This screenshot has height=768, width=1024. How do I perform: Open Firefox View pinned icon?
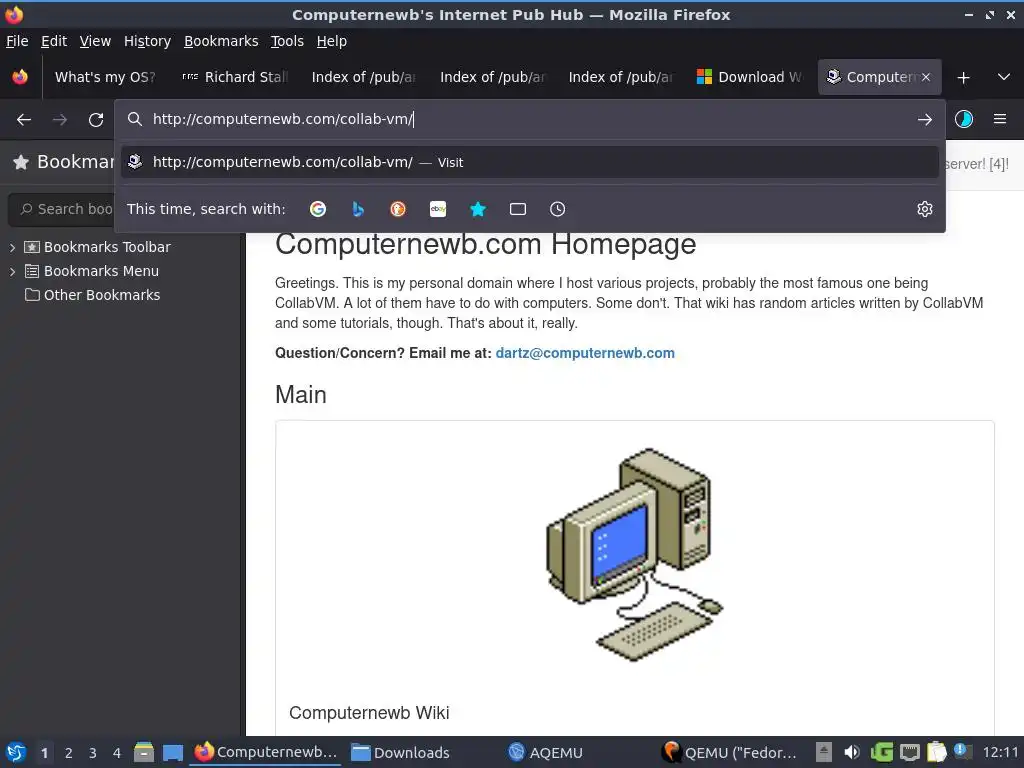pyautogui.click(x=20, y=77)
